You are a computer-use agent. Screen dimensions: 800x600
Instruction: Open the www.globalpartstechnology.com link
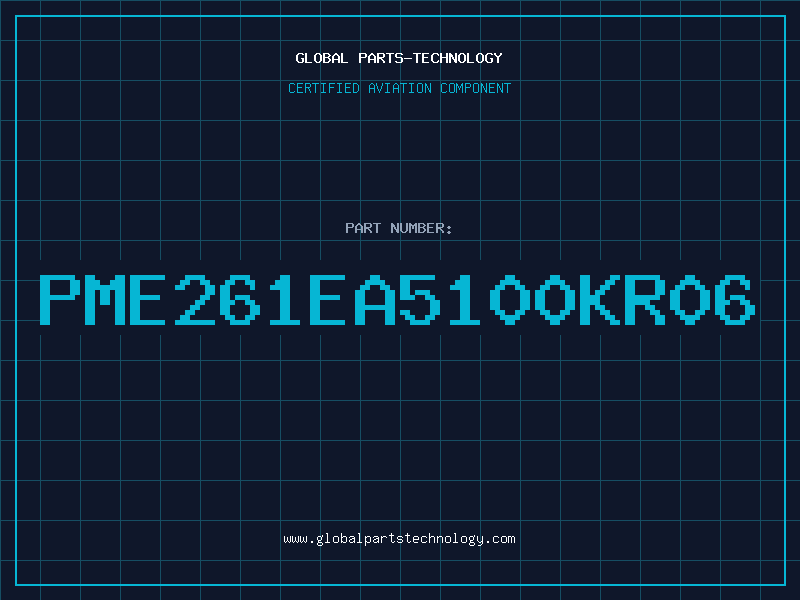(399, 539)
